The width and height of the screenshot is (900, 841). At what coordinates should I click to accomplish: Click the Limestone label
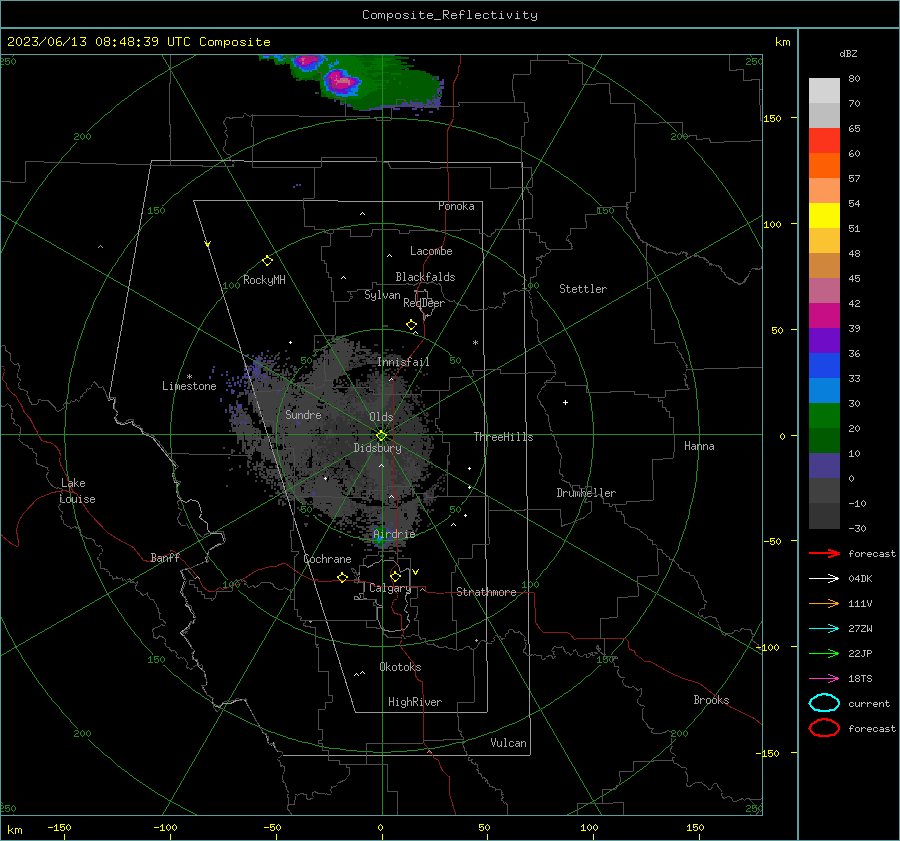pos(189,386)
